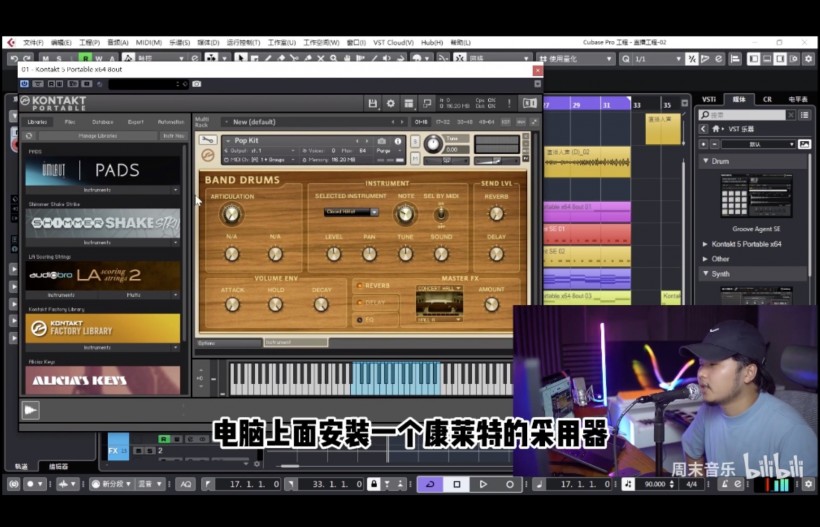The height and width of the screenshot is (527, 820).
Task: Switch to Kontakt Database tab
Action: pyautogui.click(x=102, y=122)
